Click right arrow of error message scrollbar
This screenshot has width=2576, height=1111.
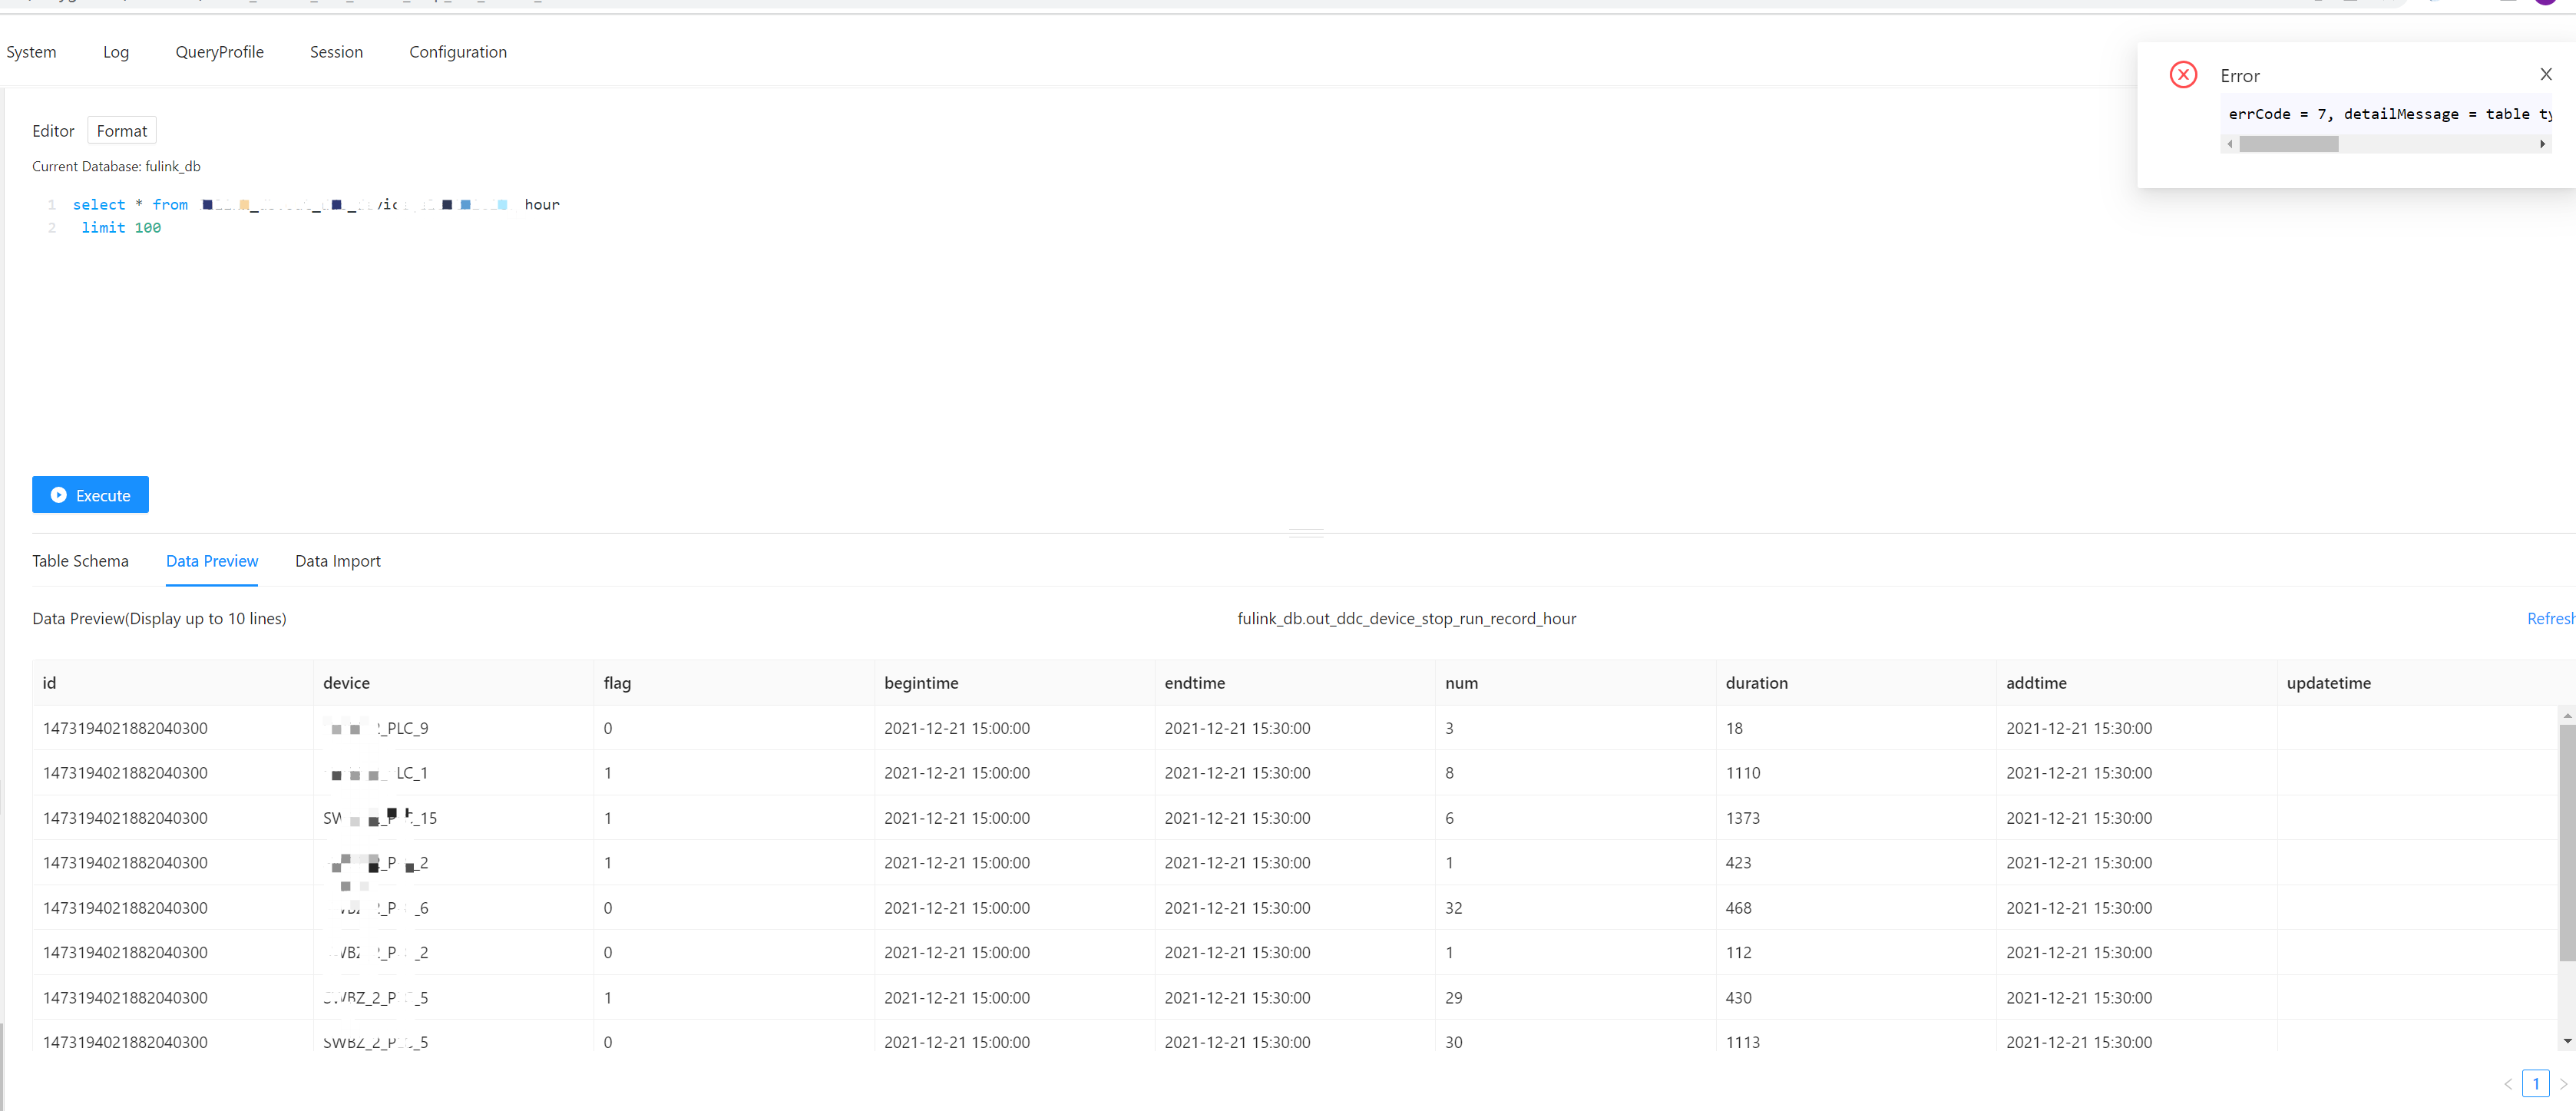tap(2543, 143)
